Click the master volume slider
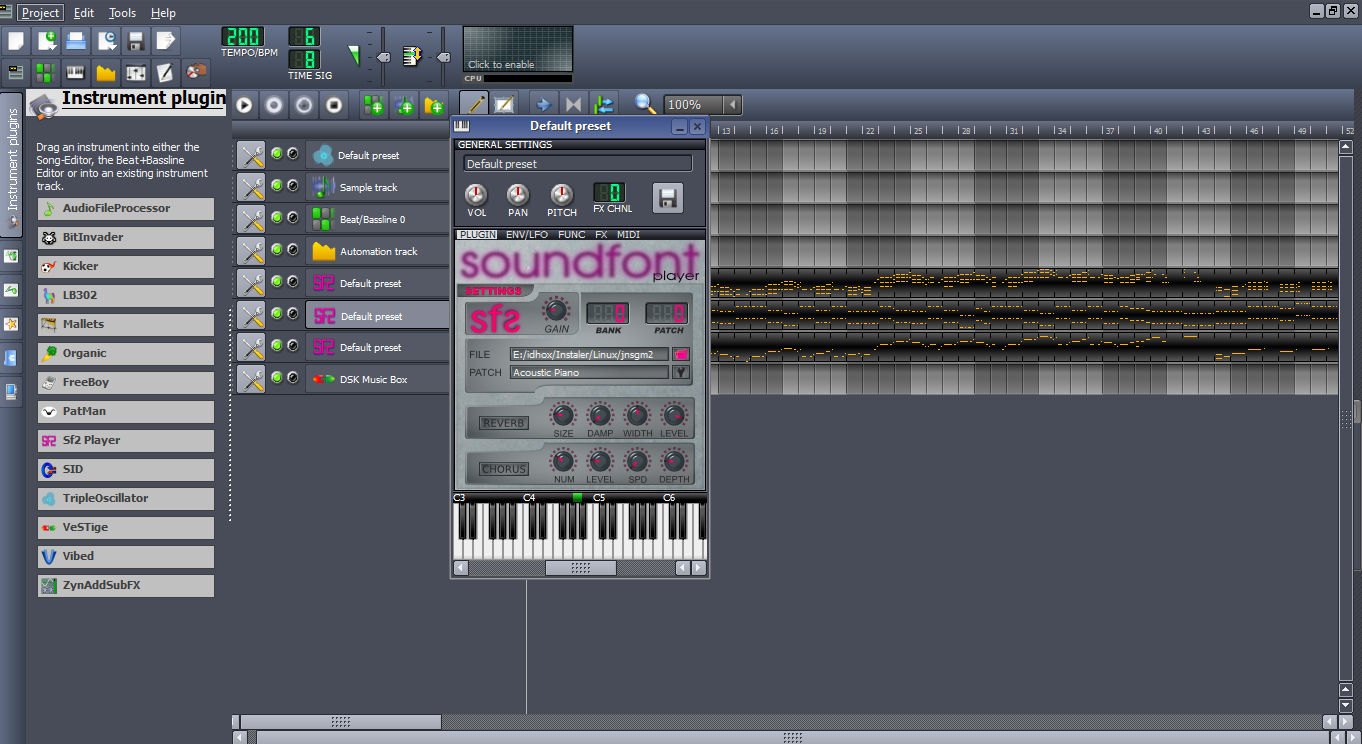This screenshot has width=1362, height=744. (x=382, y=57)
